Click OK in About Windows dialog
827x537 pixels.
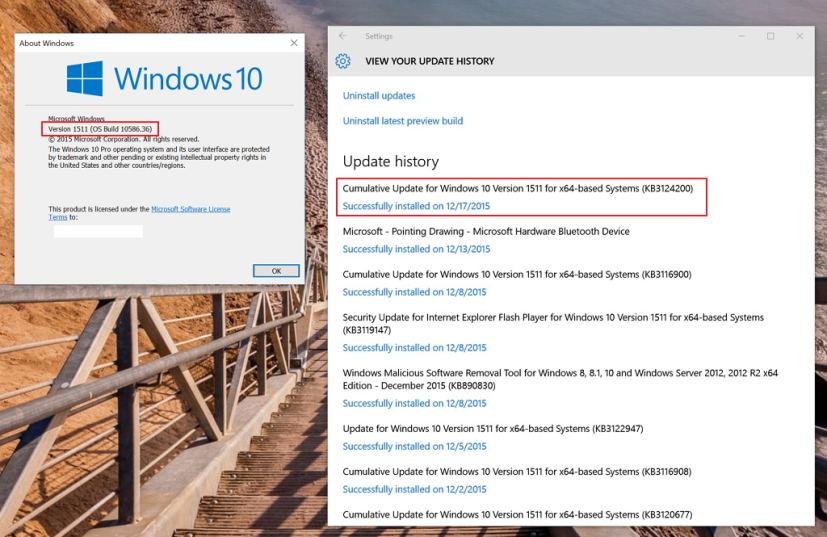click(276, 271)
